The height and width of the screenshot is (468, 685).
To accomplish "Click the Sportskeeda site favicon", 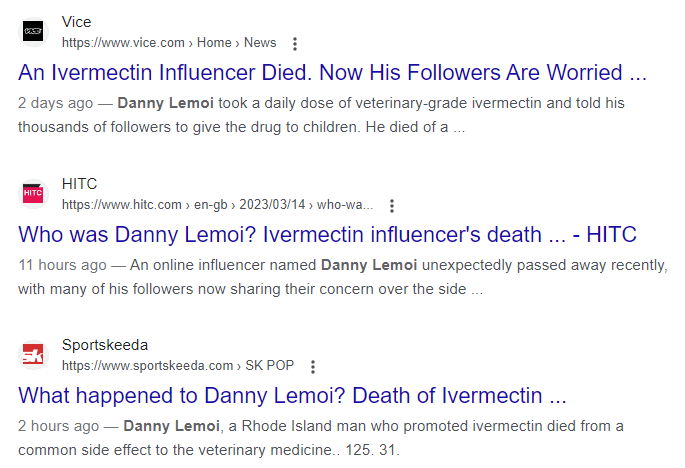I will [33, 355].
